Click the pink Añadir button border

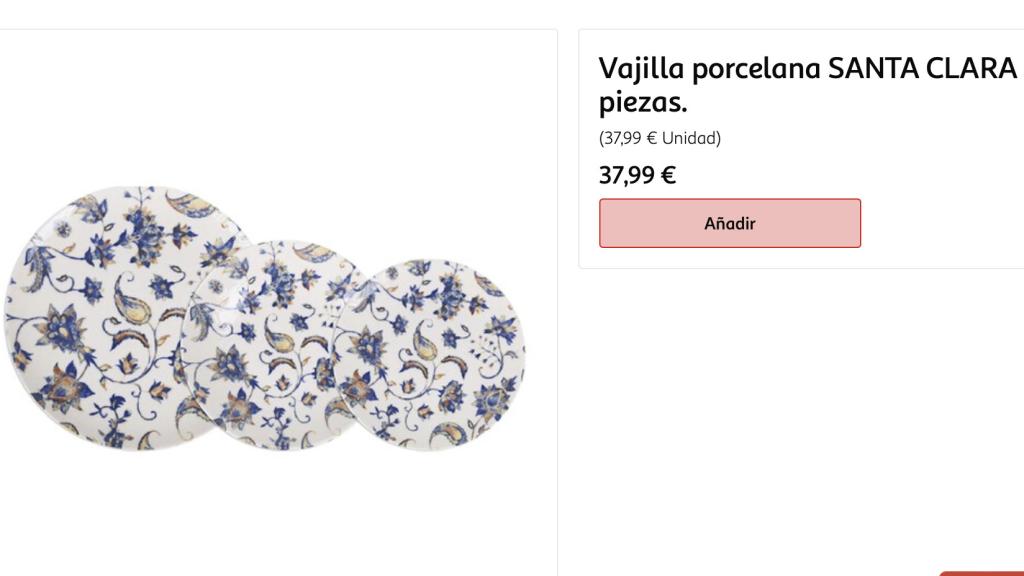click(x=729, y=202)
